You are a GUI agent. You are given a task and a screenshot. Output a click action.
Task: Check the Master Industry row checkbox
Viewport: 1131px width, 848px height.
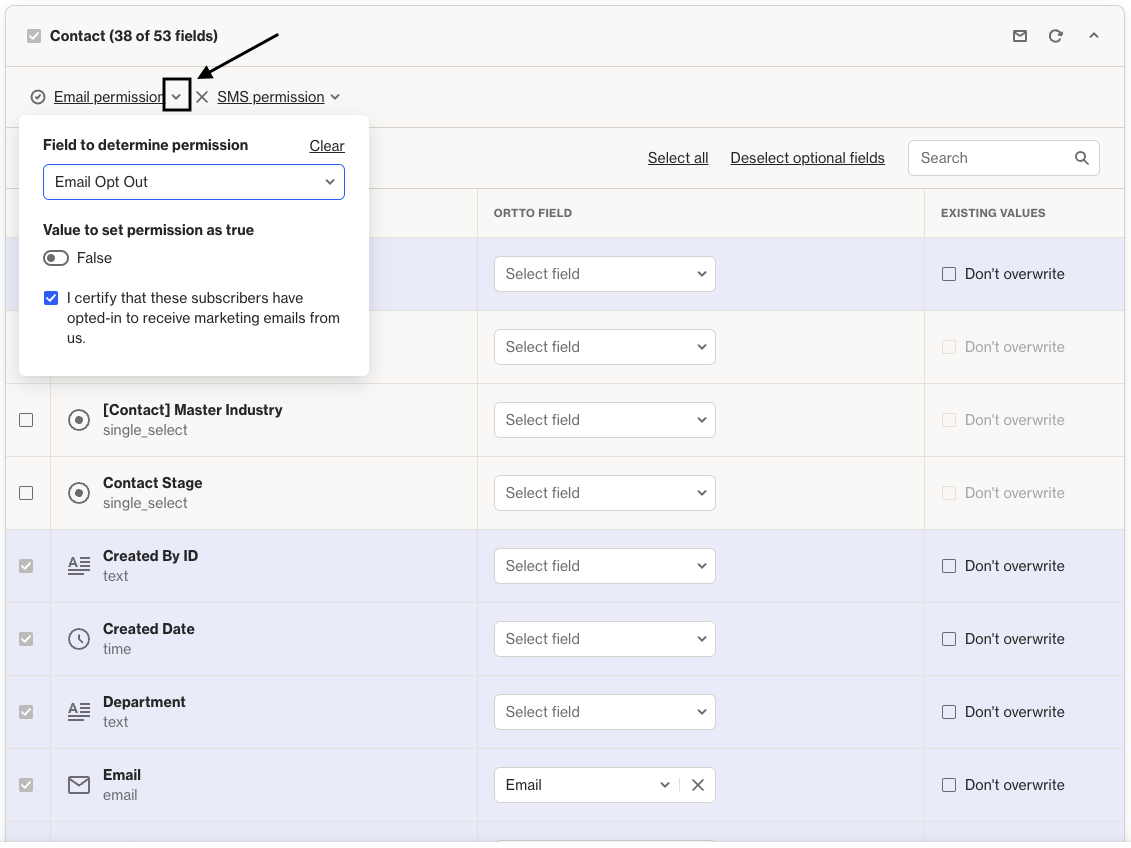[26, 420]
